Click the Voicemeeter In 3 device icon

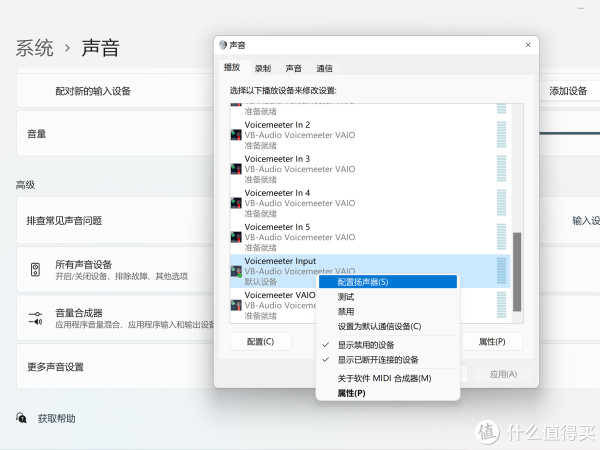[x=236, y=167]
